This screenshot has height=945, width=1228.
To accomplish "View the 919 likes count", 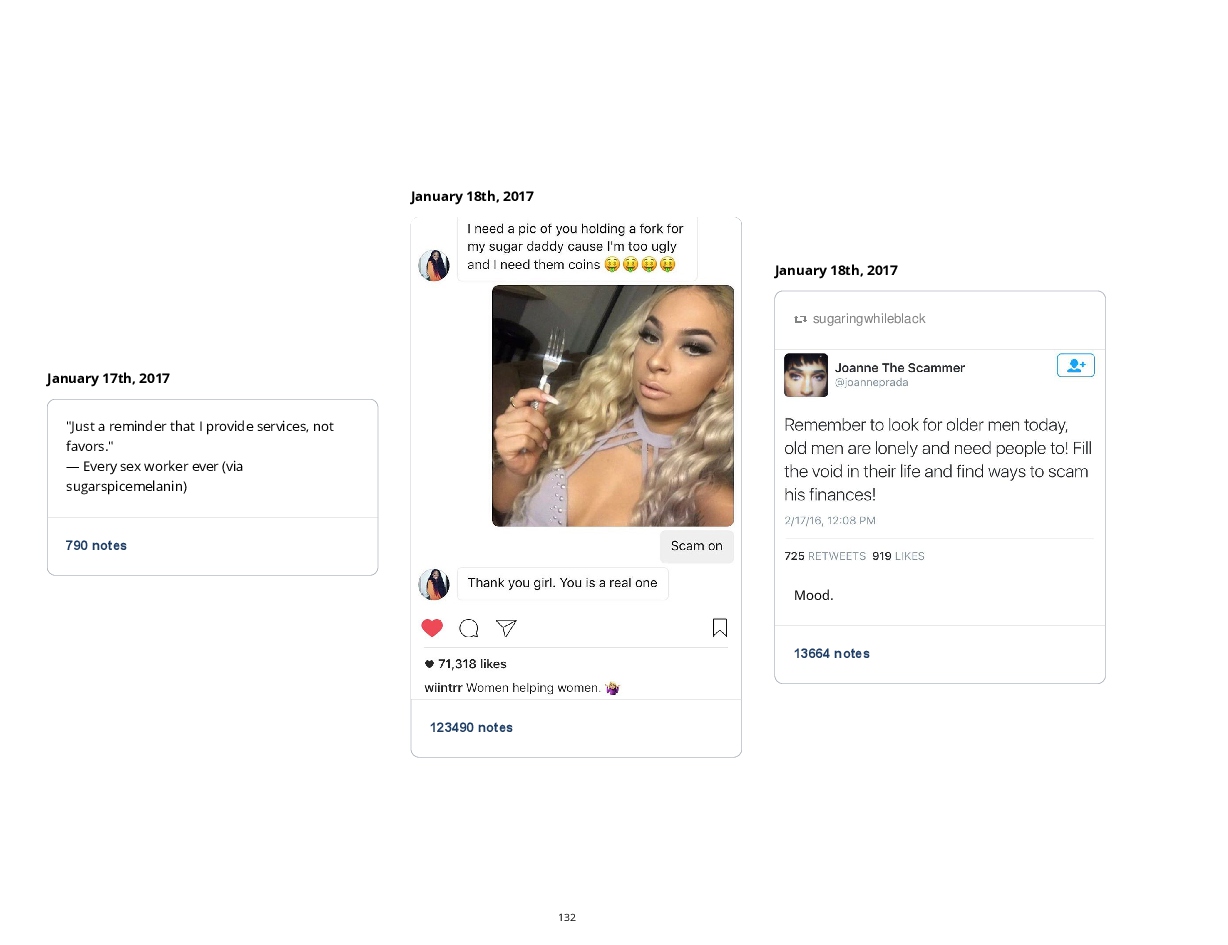I will (898, 556).
